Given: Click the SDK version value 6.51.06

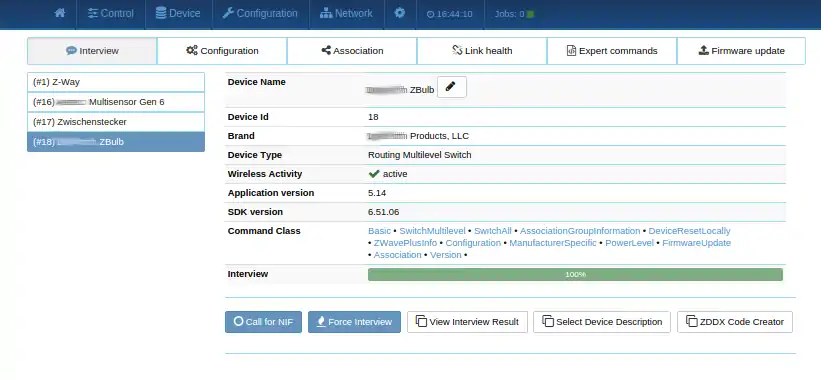Looking at the screenshot, I should tap(384, 212).
